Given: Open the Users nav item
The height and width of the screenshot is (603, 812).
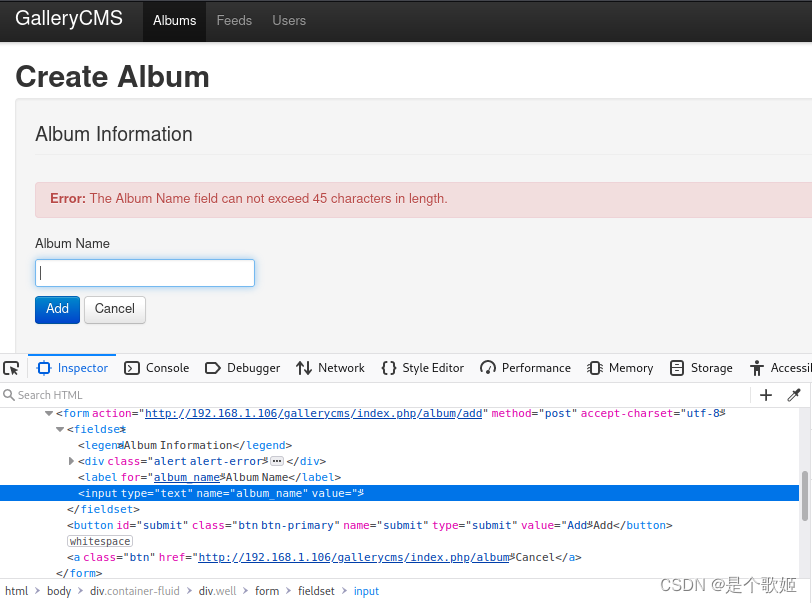Looking at the screenshot, I should 289,21.
